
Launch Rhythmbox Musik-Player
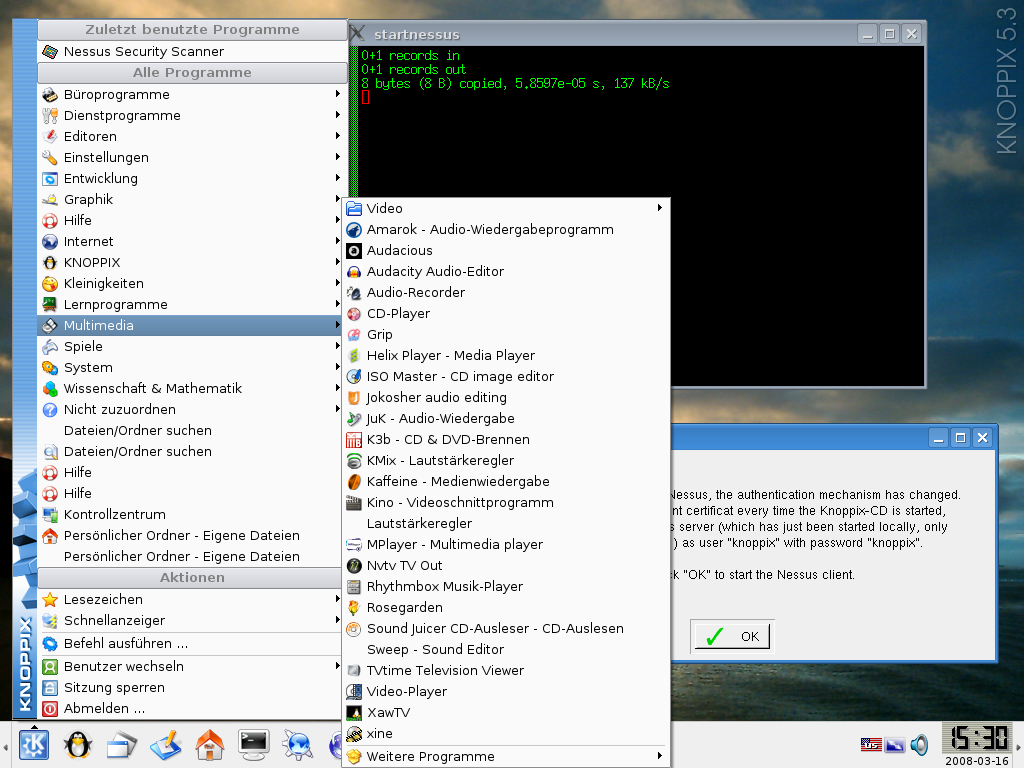pyautogui.click(x=506, y=586)
